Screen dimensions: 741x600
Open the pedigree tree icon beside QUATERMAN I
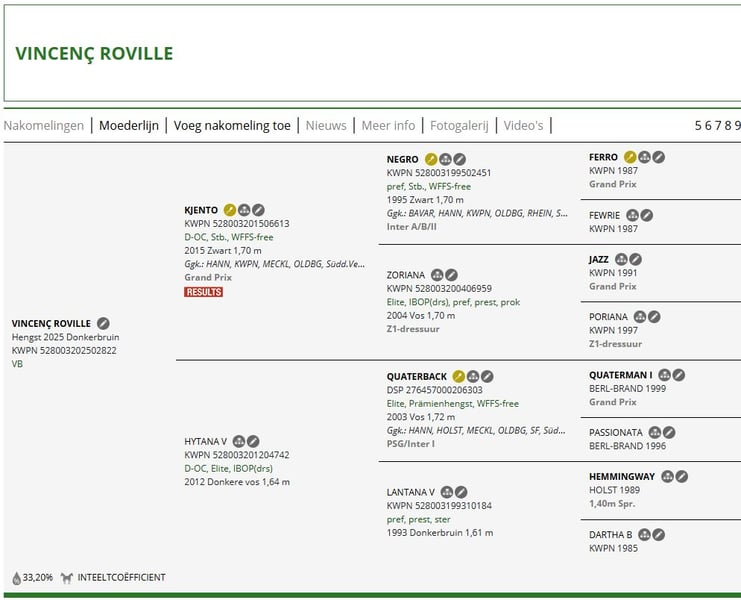click(x=665, y=375)
